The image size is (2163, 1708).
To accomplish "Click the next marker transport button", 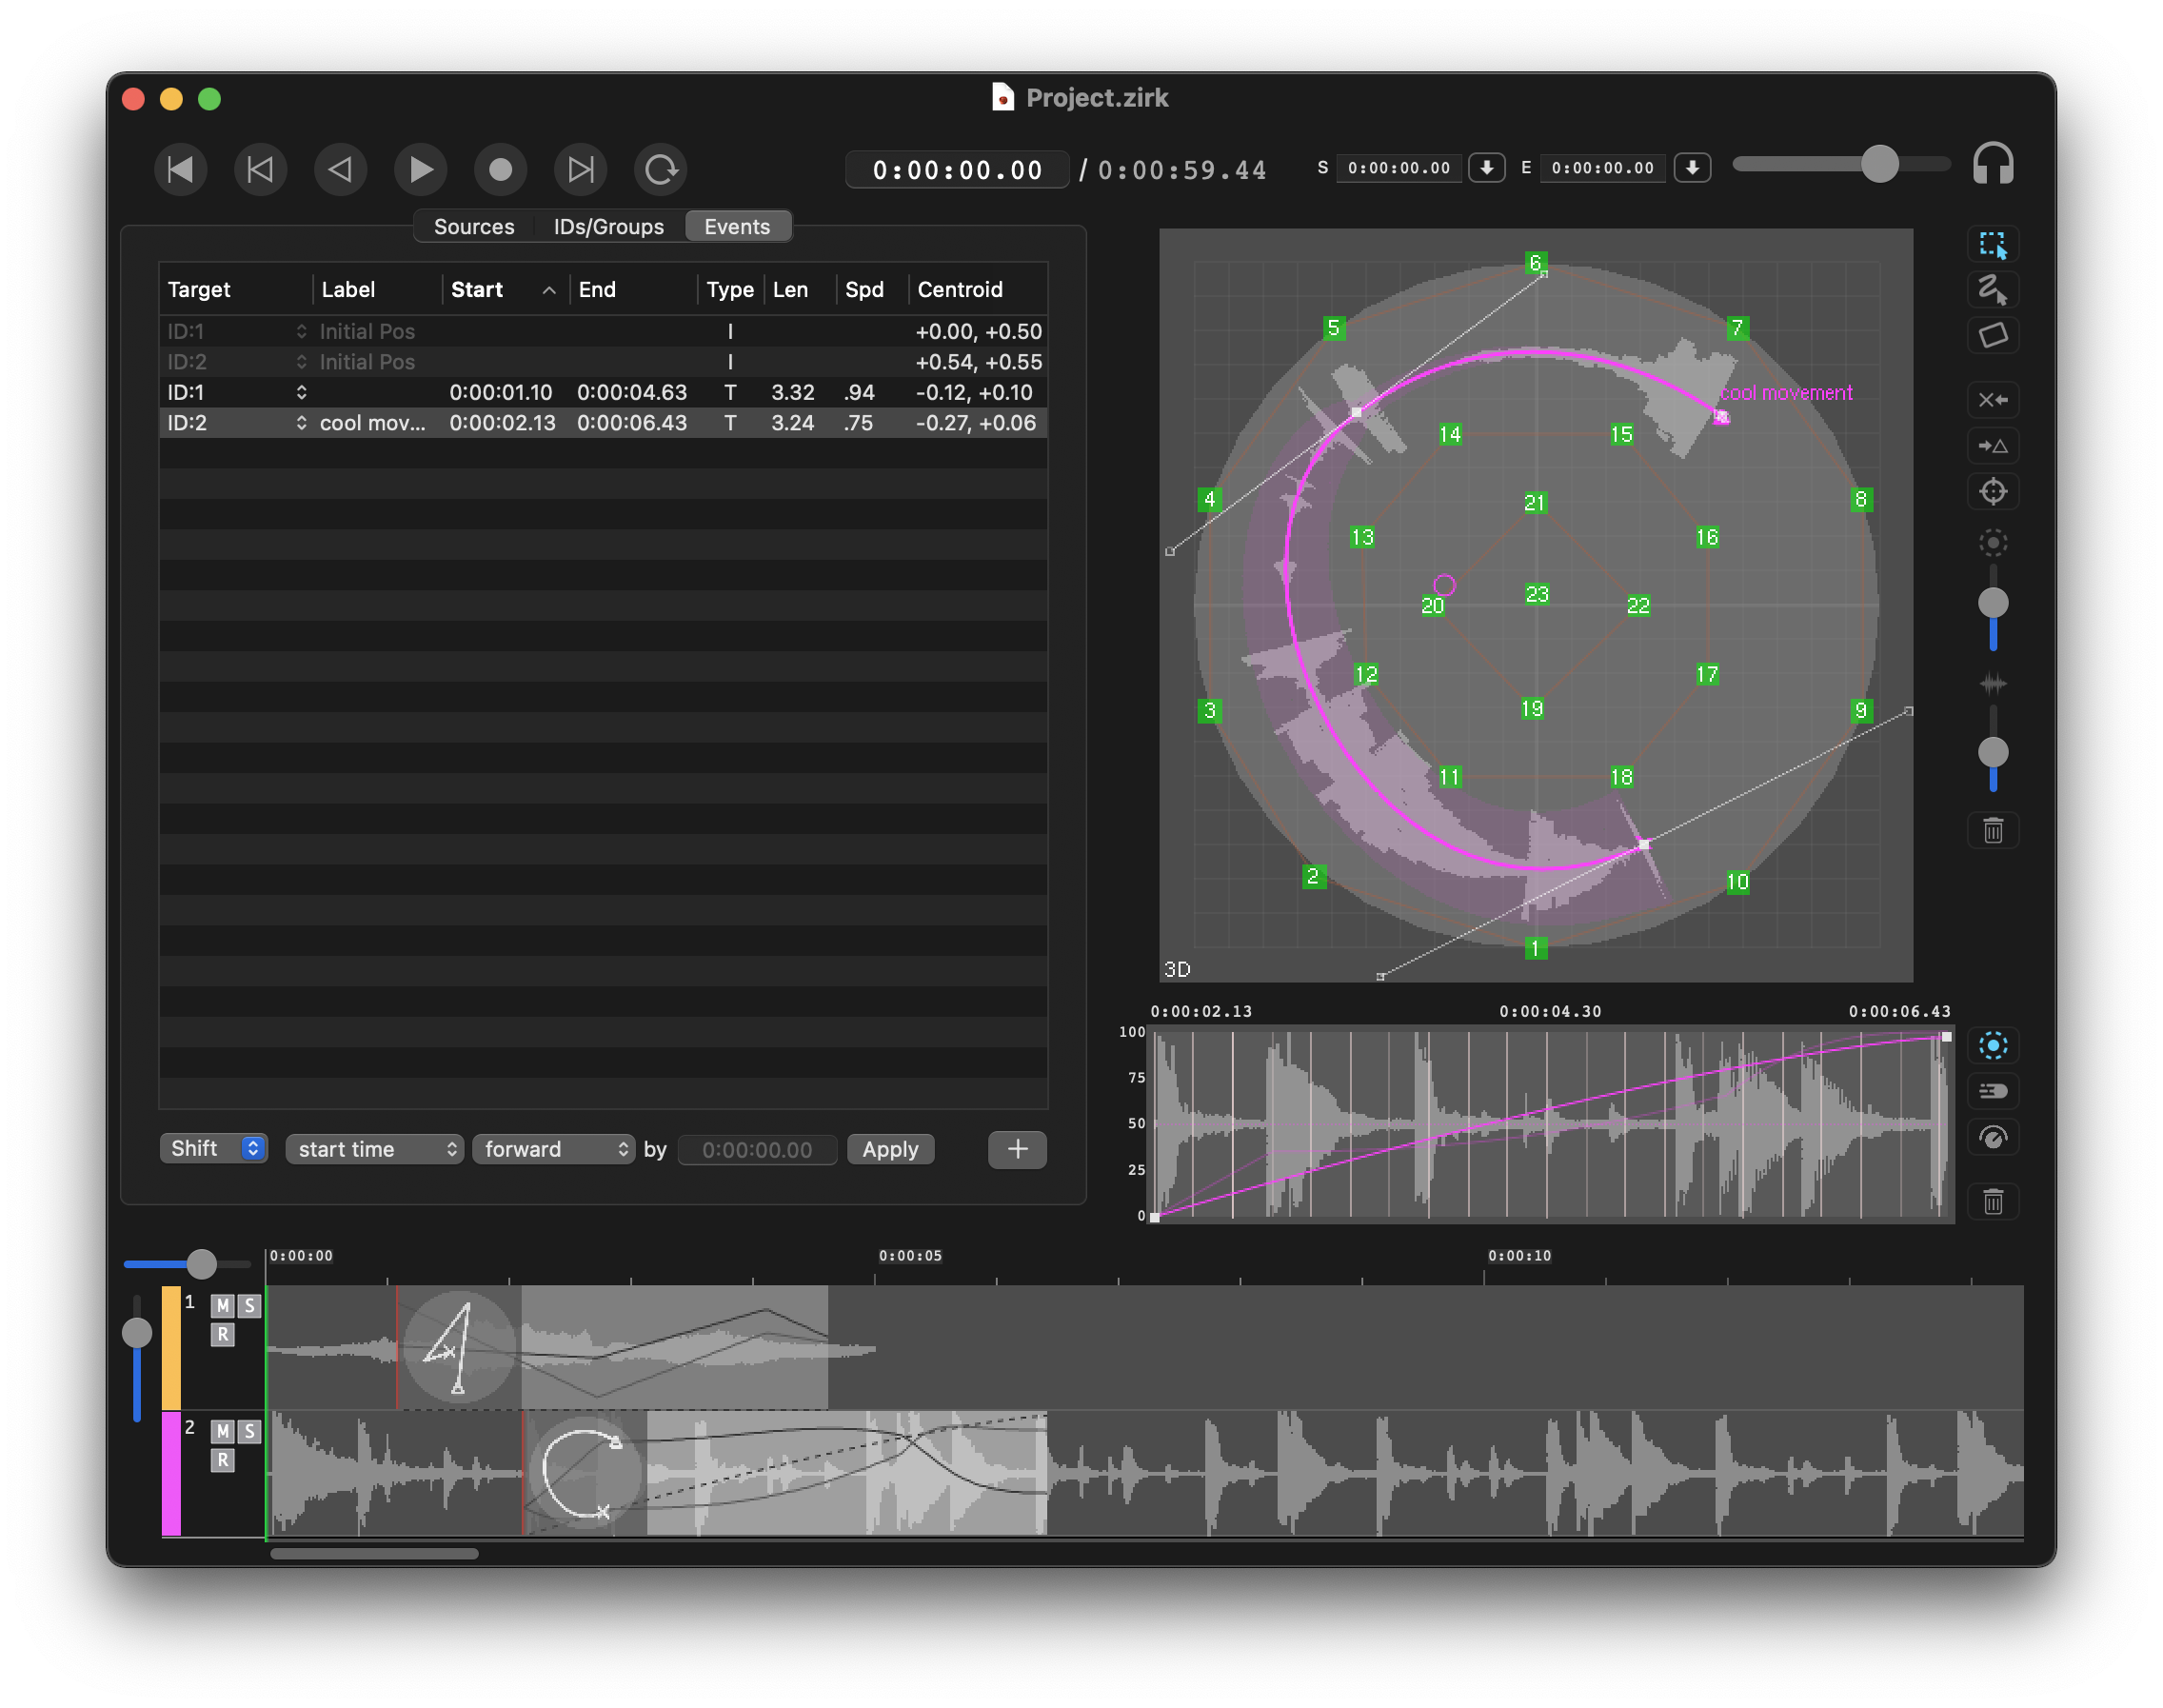I will 580,170.
